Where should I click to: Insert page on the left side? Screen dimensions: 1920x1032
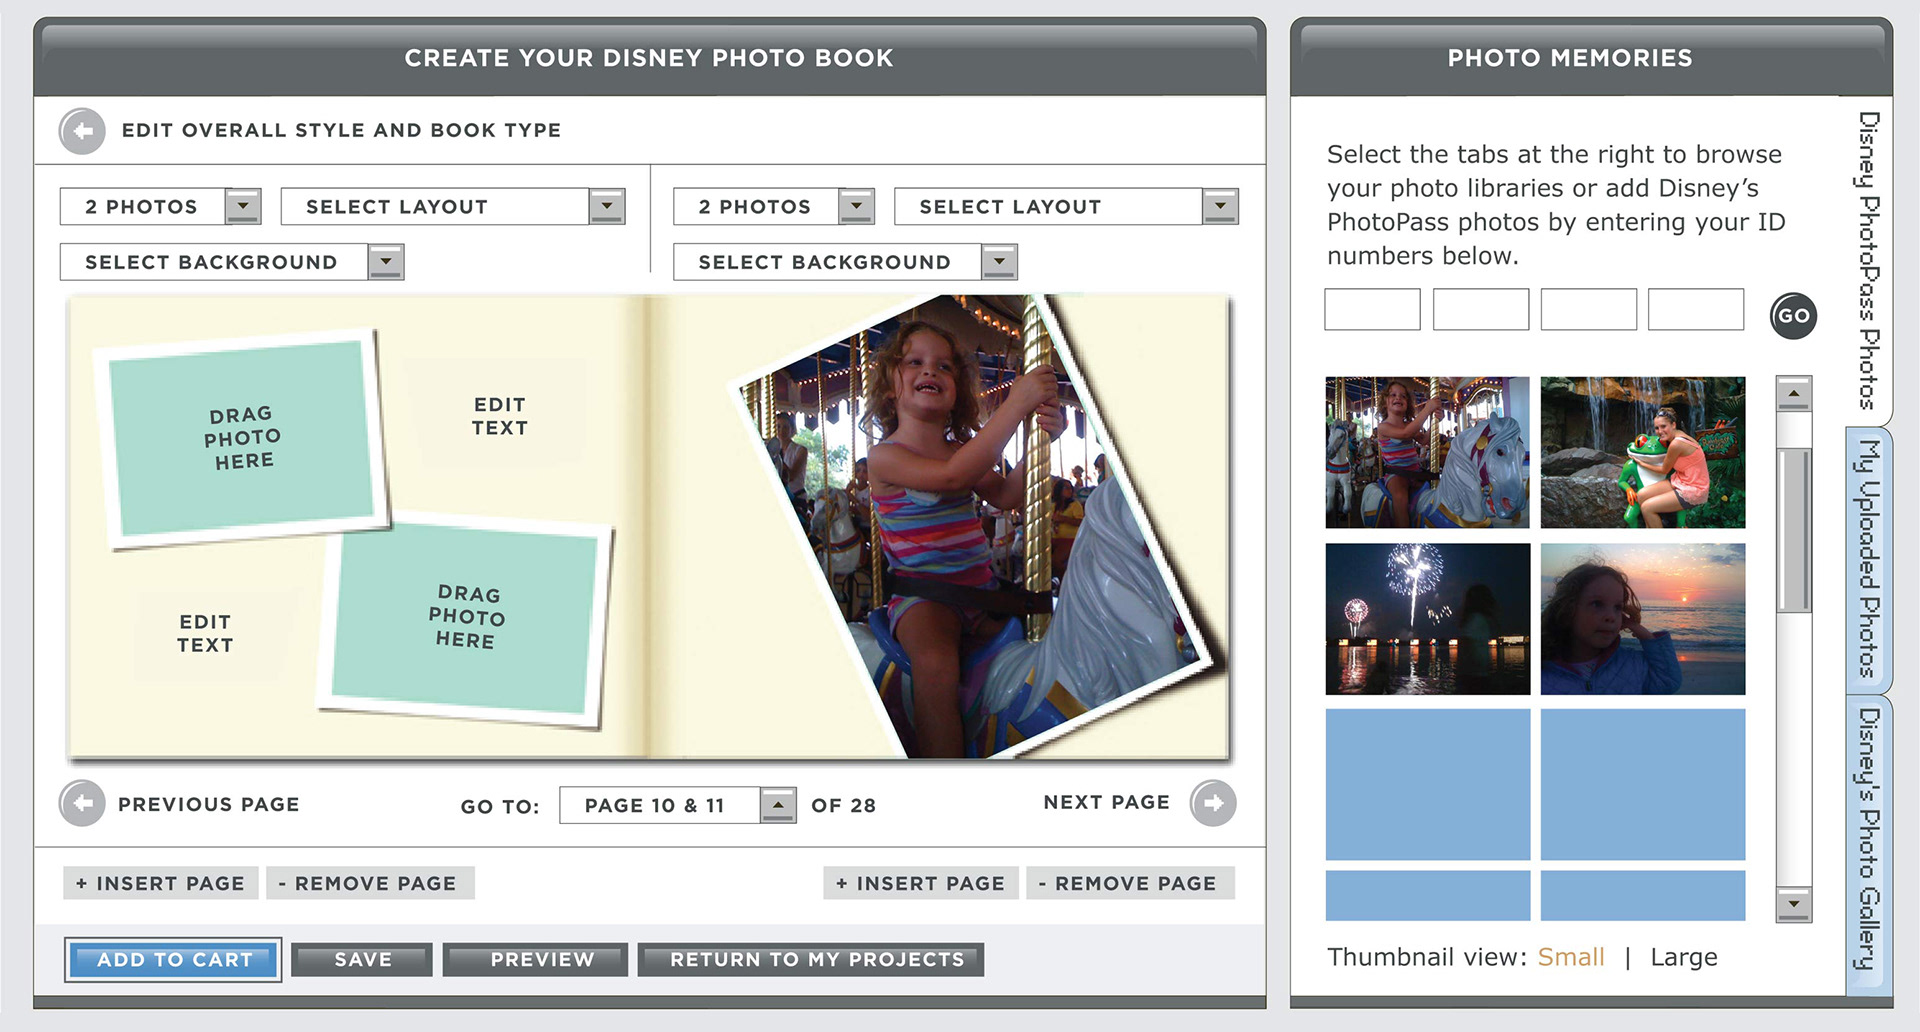(x=161, y=883)
